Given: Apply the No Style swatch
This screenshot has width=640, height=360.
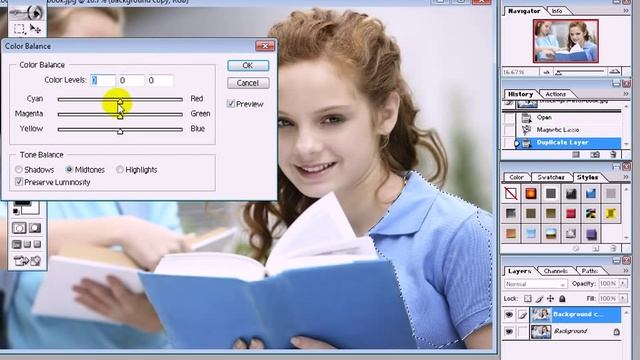Looking at the screenshot, I should pos(511,193).
